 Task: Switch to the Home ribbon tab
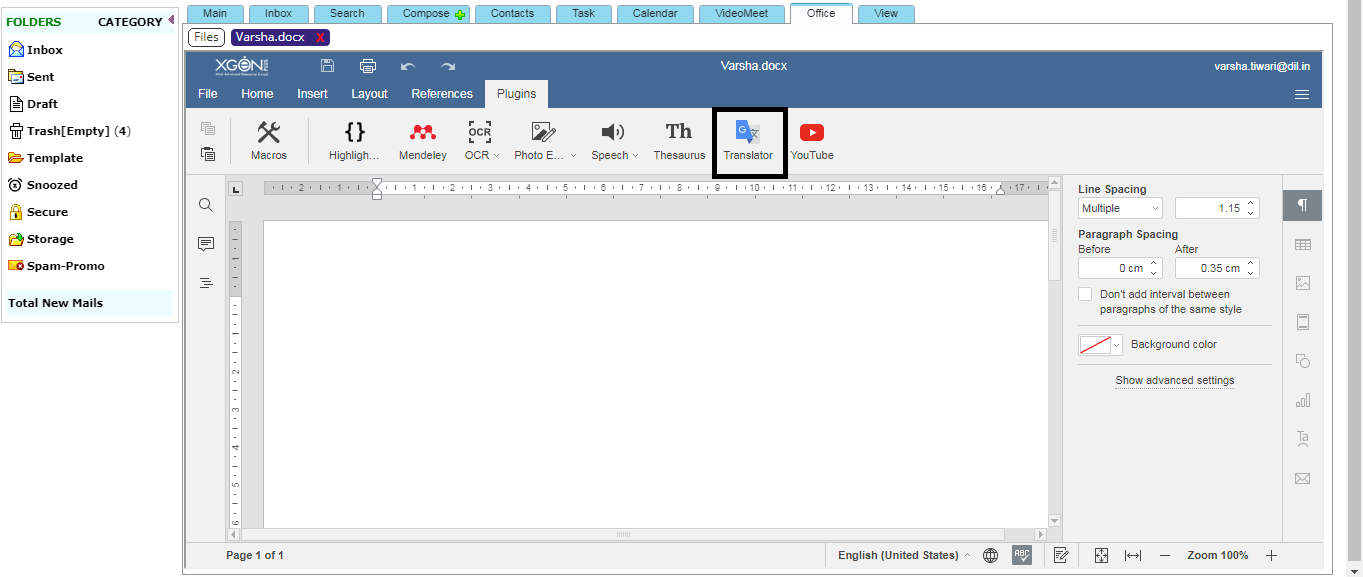pos(257,94)
